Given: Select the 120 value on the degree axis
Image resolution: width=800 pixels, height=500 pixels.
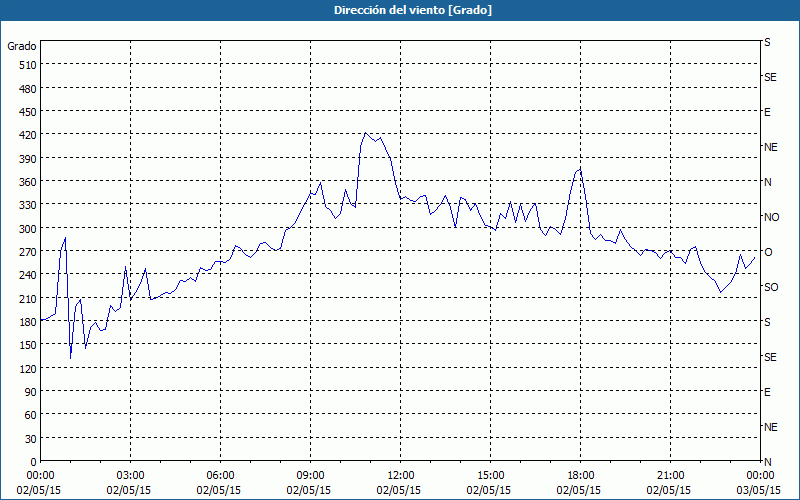Looking at the screenshot, I should click(x=29, y=368).
